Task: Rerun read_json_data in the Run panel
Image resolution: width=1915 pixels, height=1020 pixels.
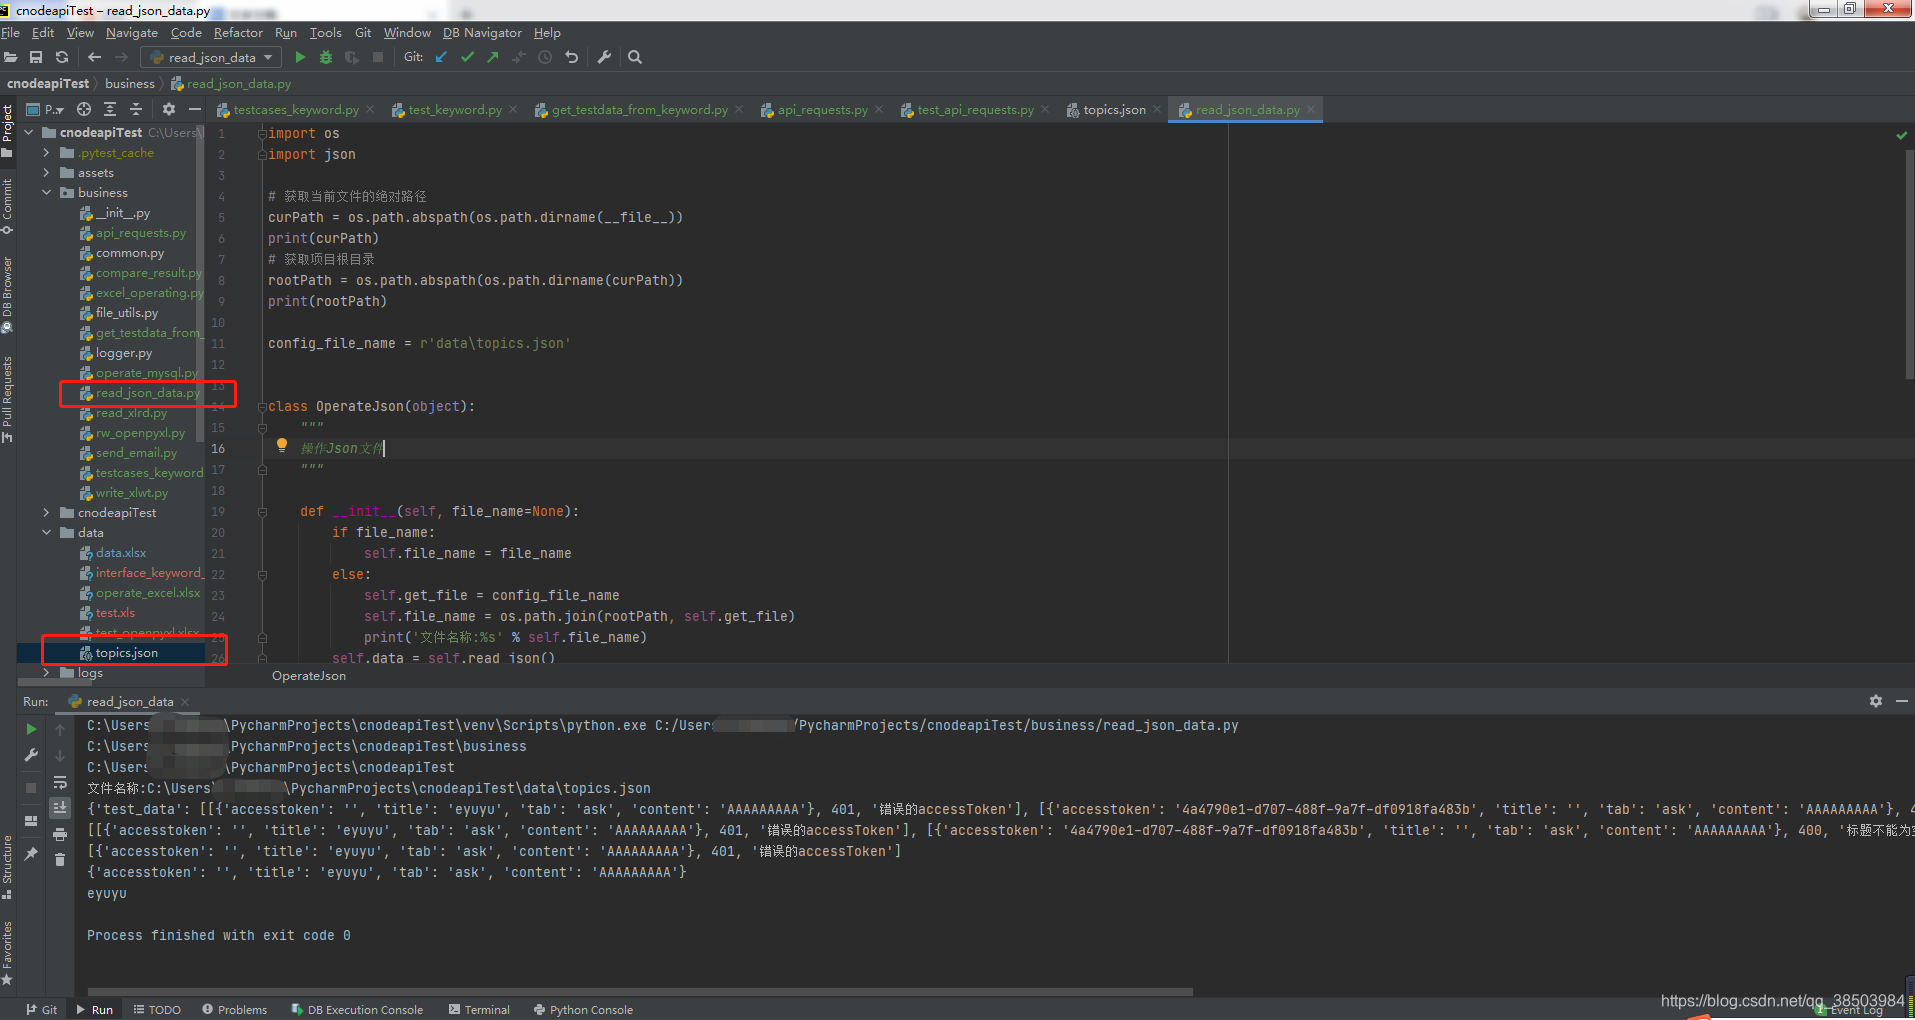Action: coord(31,729)
